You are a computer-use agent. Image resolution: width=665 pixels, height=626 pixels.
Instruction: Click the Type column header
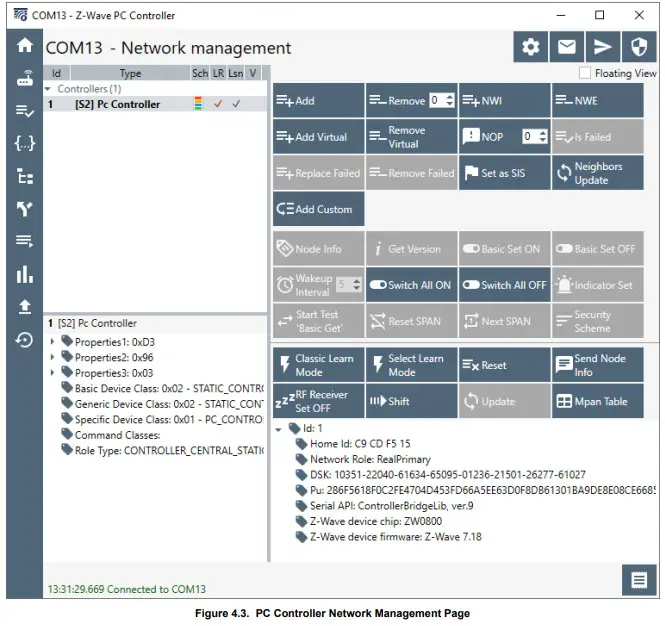[x=130, y=73]
